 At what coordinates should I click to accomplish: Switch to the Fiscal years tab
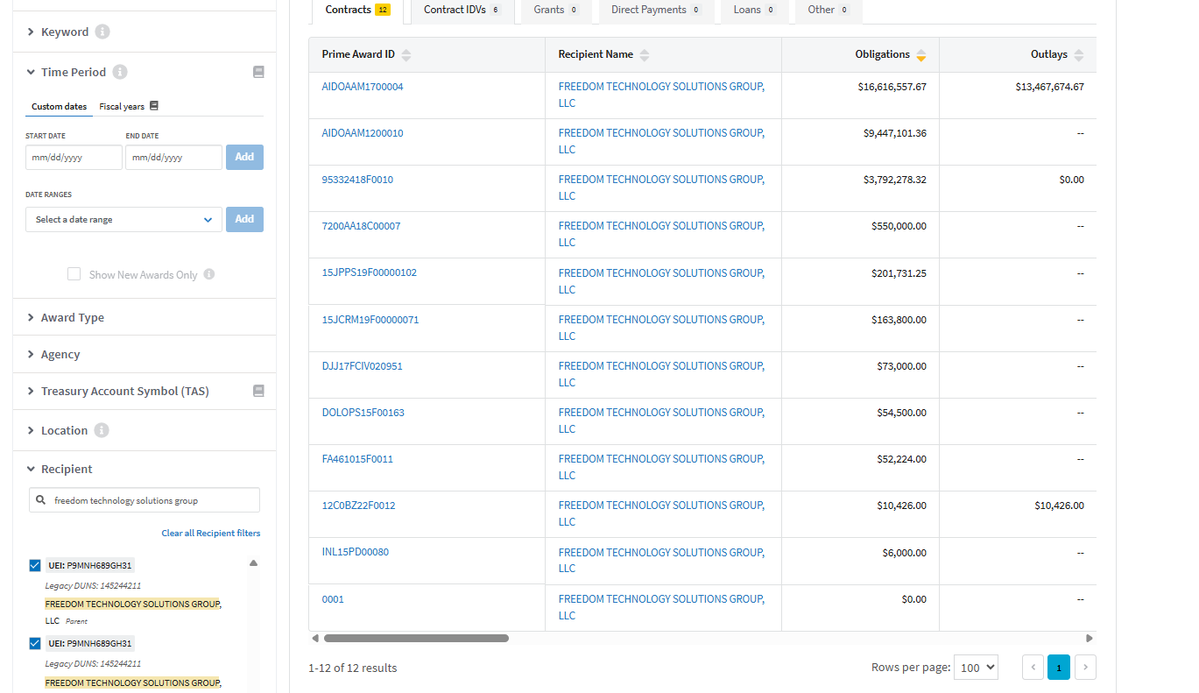pyautogui.click(x=128, y=106)
